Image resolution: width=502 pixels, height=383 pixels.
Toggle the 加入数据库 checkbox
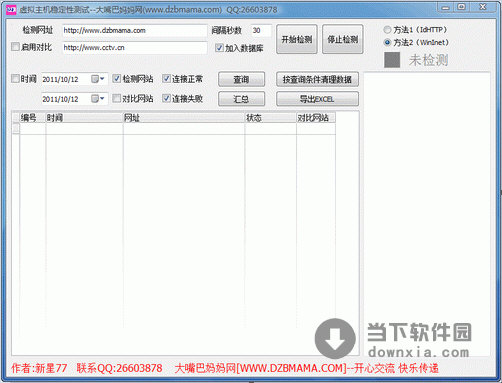tap(219, 48)
